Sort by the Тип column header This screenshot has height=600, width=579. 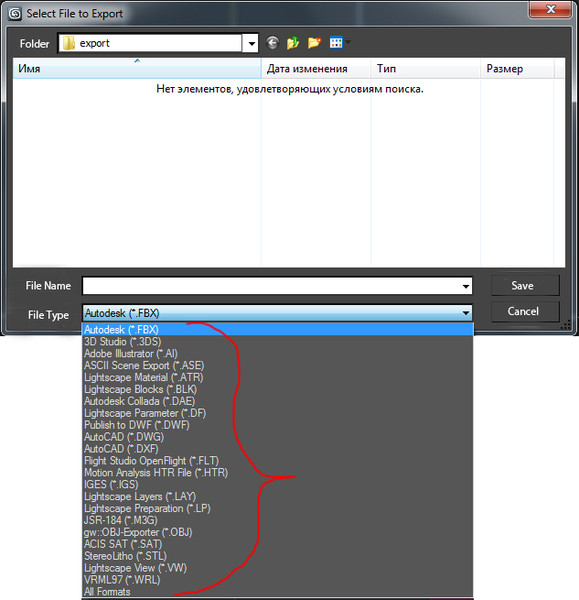click(x=426, y=69)
